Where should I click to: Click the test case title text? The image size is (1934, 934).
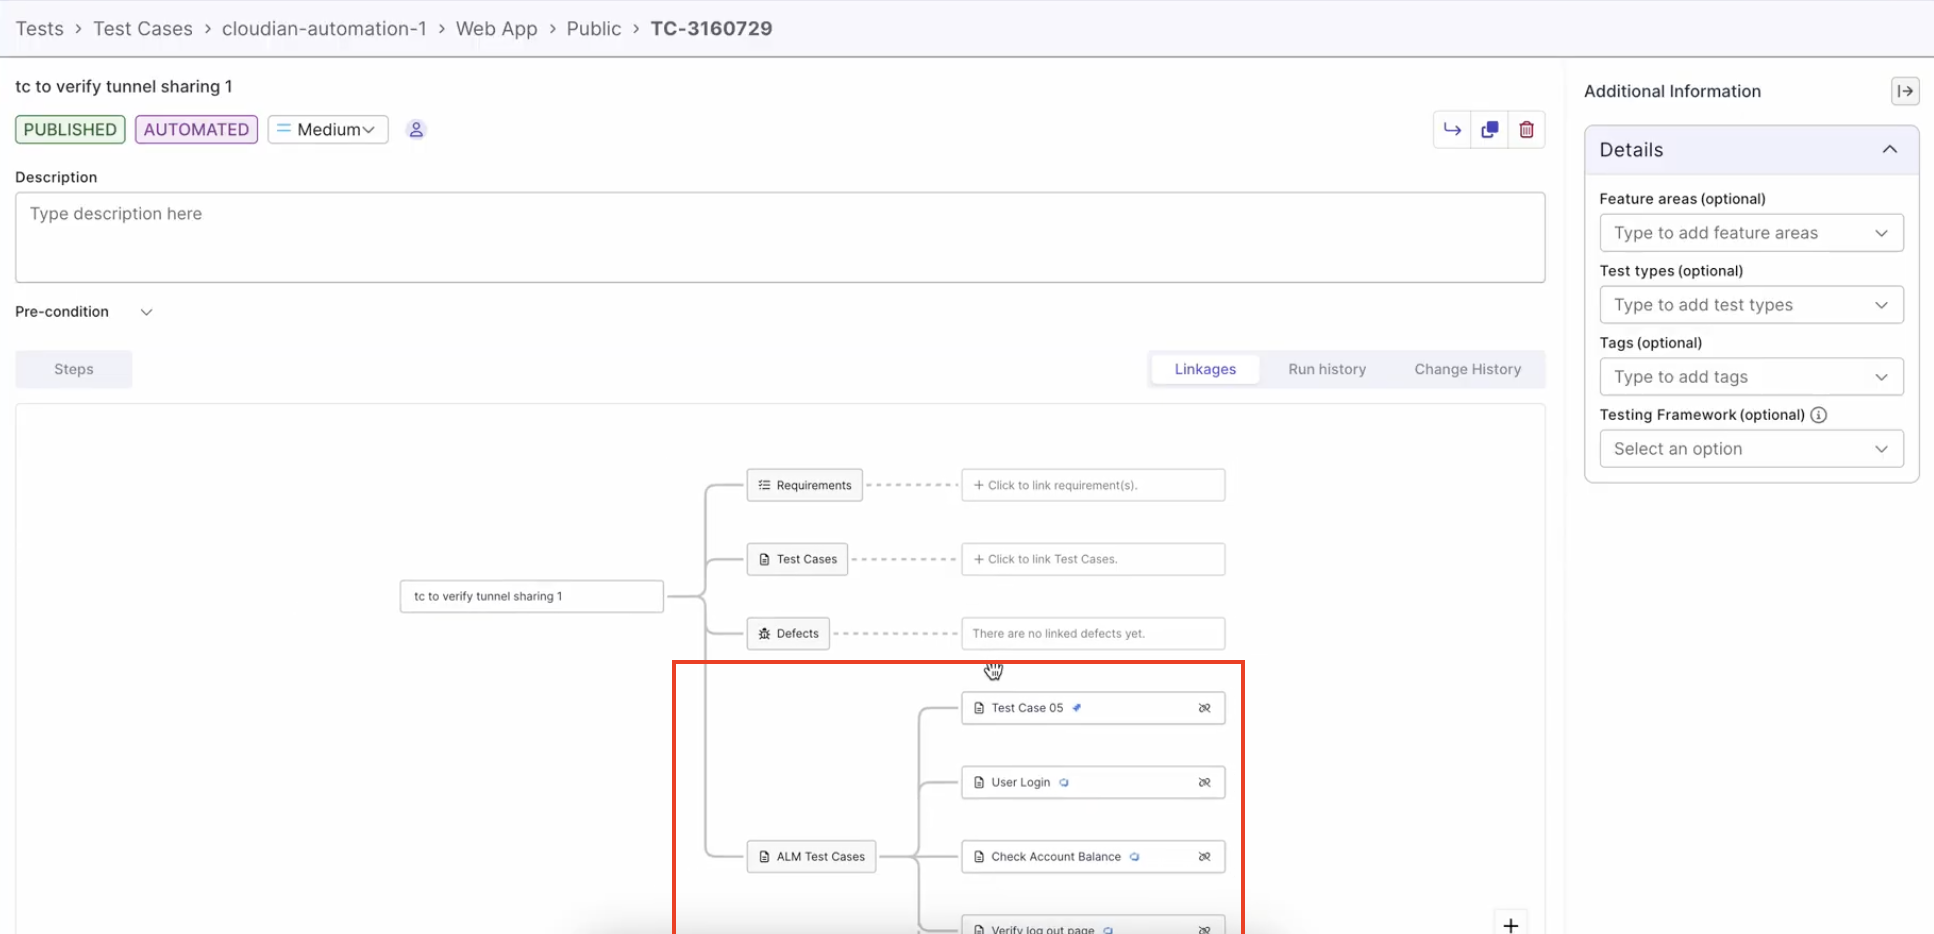tap(124, 87)
